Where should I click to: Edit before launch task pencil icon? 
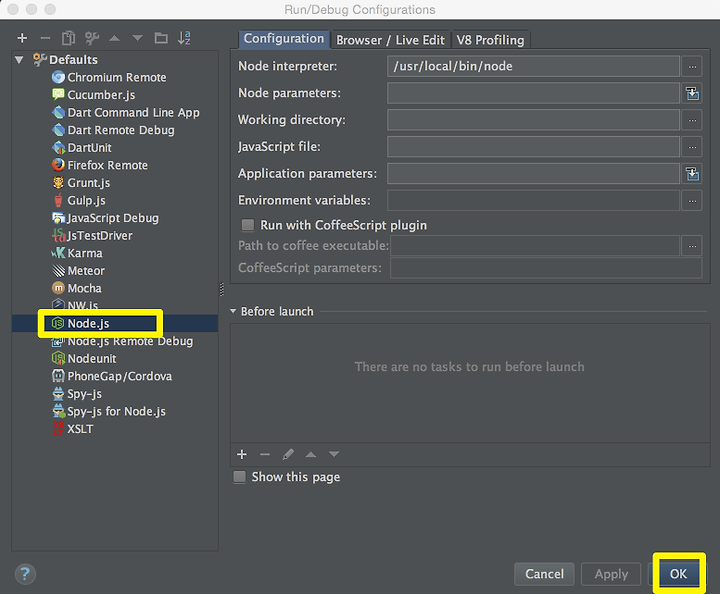coord(288,454)
